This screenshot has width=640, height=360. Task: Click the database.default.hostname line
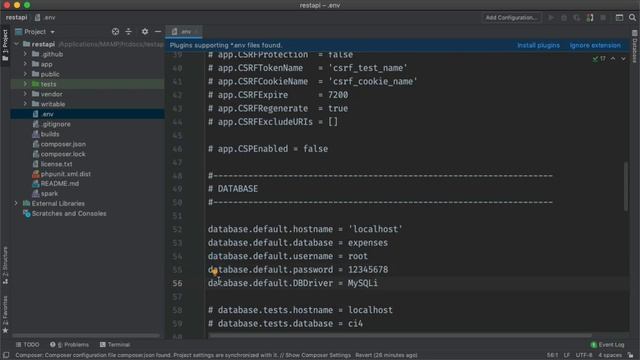[x=305, y=229]
